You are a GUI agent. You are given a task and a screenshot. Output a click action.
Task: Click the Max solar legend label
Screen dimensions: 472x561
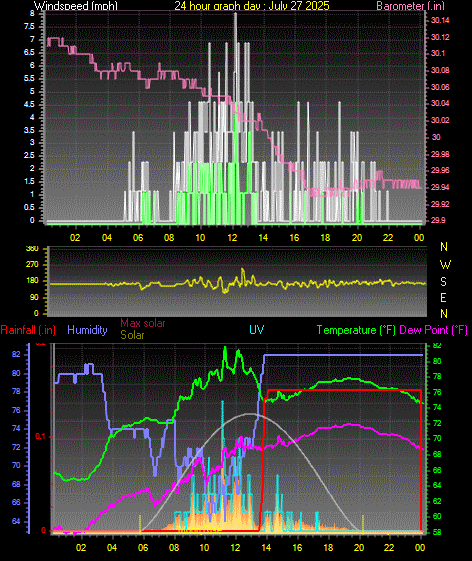143,323
